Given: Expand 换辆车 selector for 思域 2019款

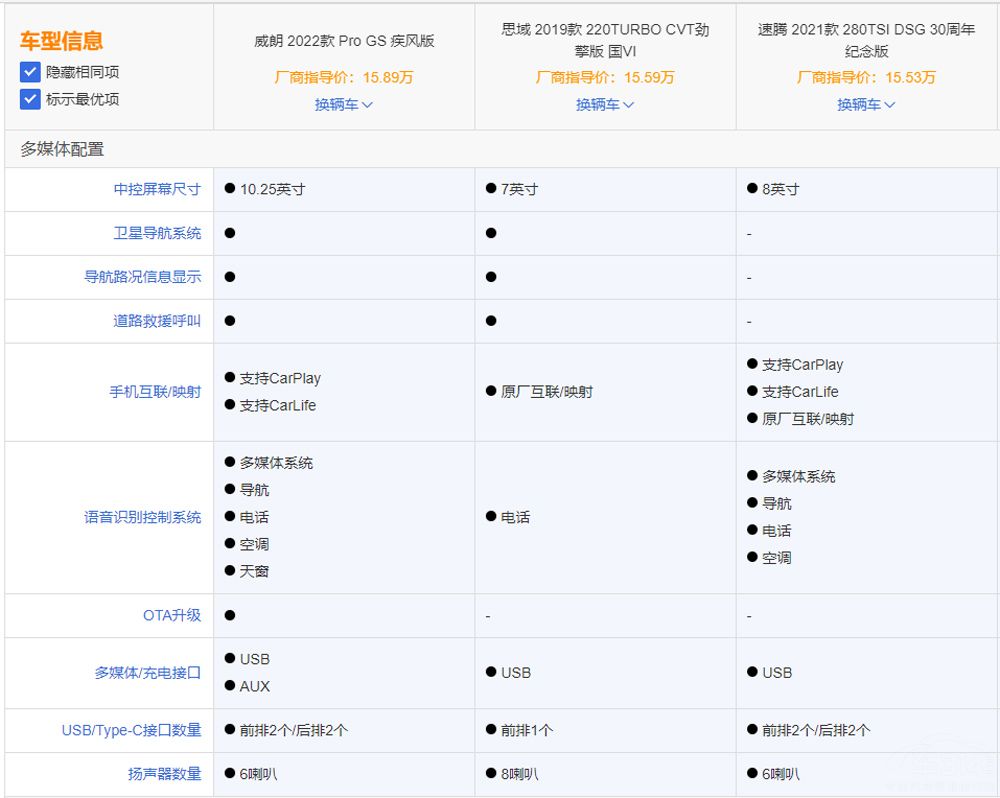Looking at the screenshot, I should coord(605,104).
